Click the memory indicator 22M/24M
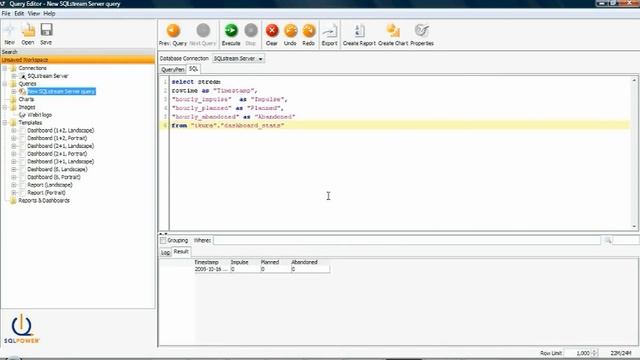 [620, 353]
